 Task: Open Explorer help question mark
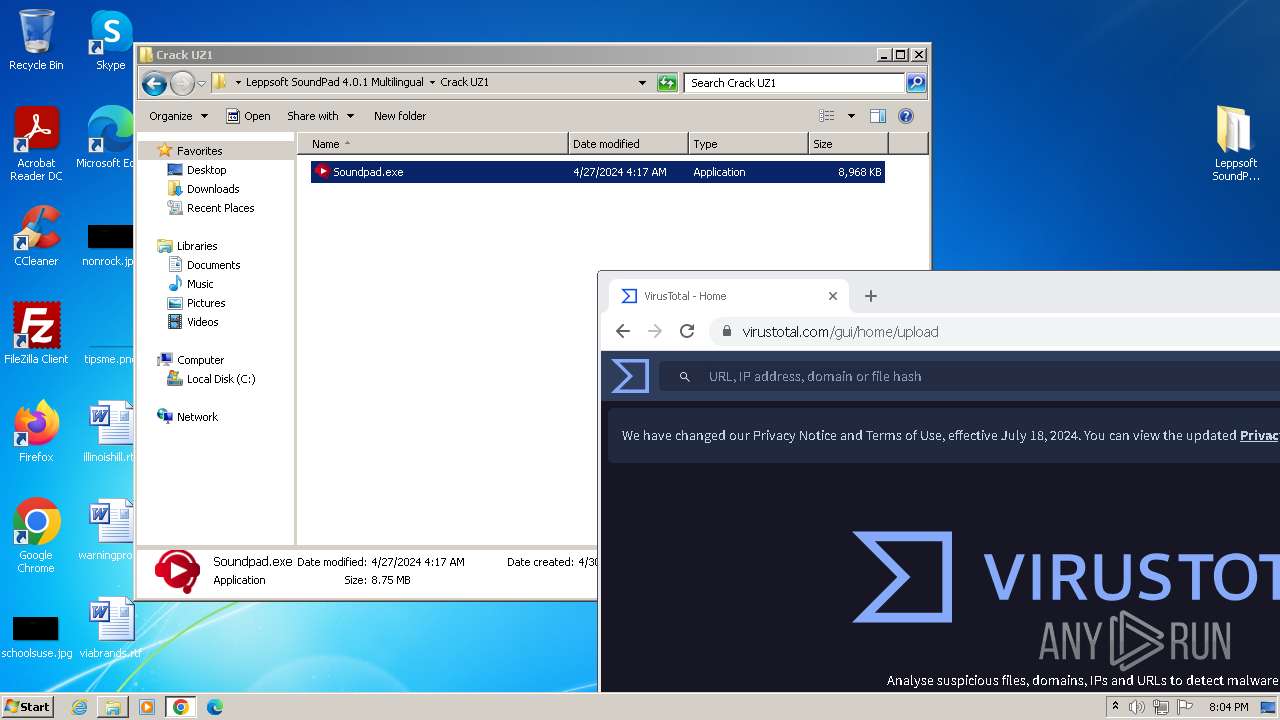click(906, 116)
